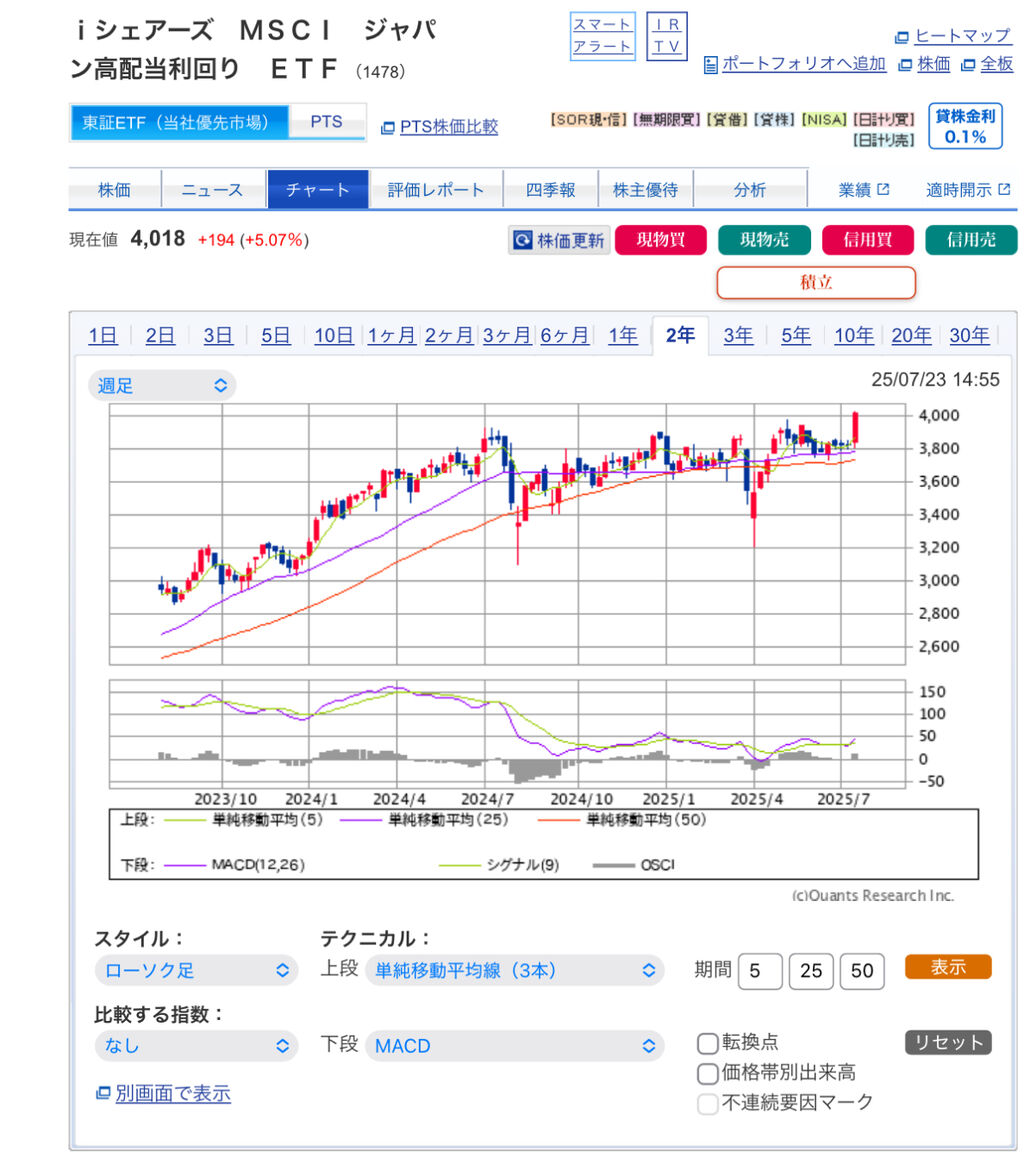Open the 評価レポート tab
The height and width of the screenshot is (1152, 1024).
tap(436, 190)
